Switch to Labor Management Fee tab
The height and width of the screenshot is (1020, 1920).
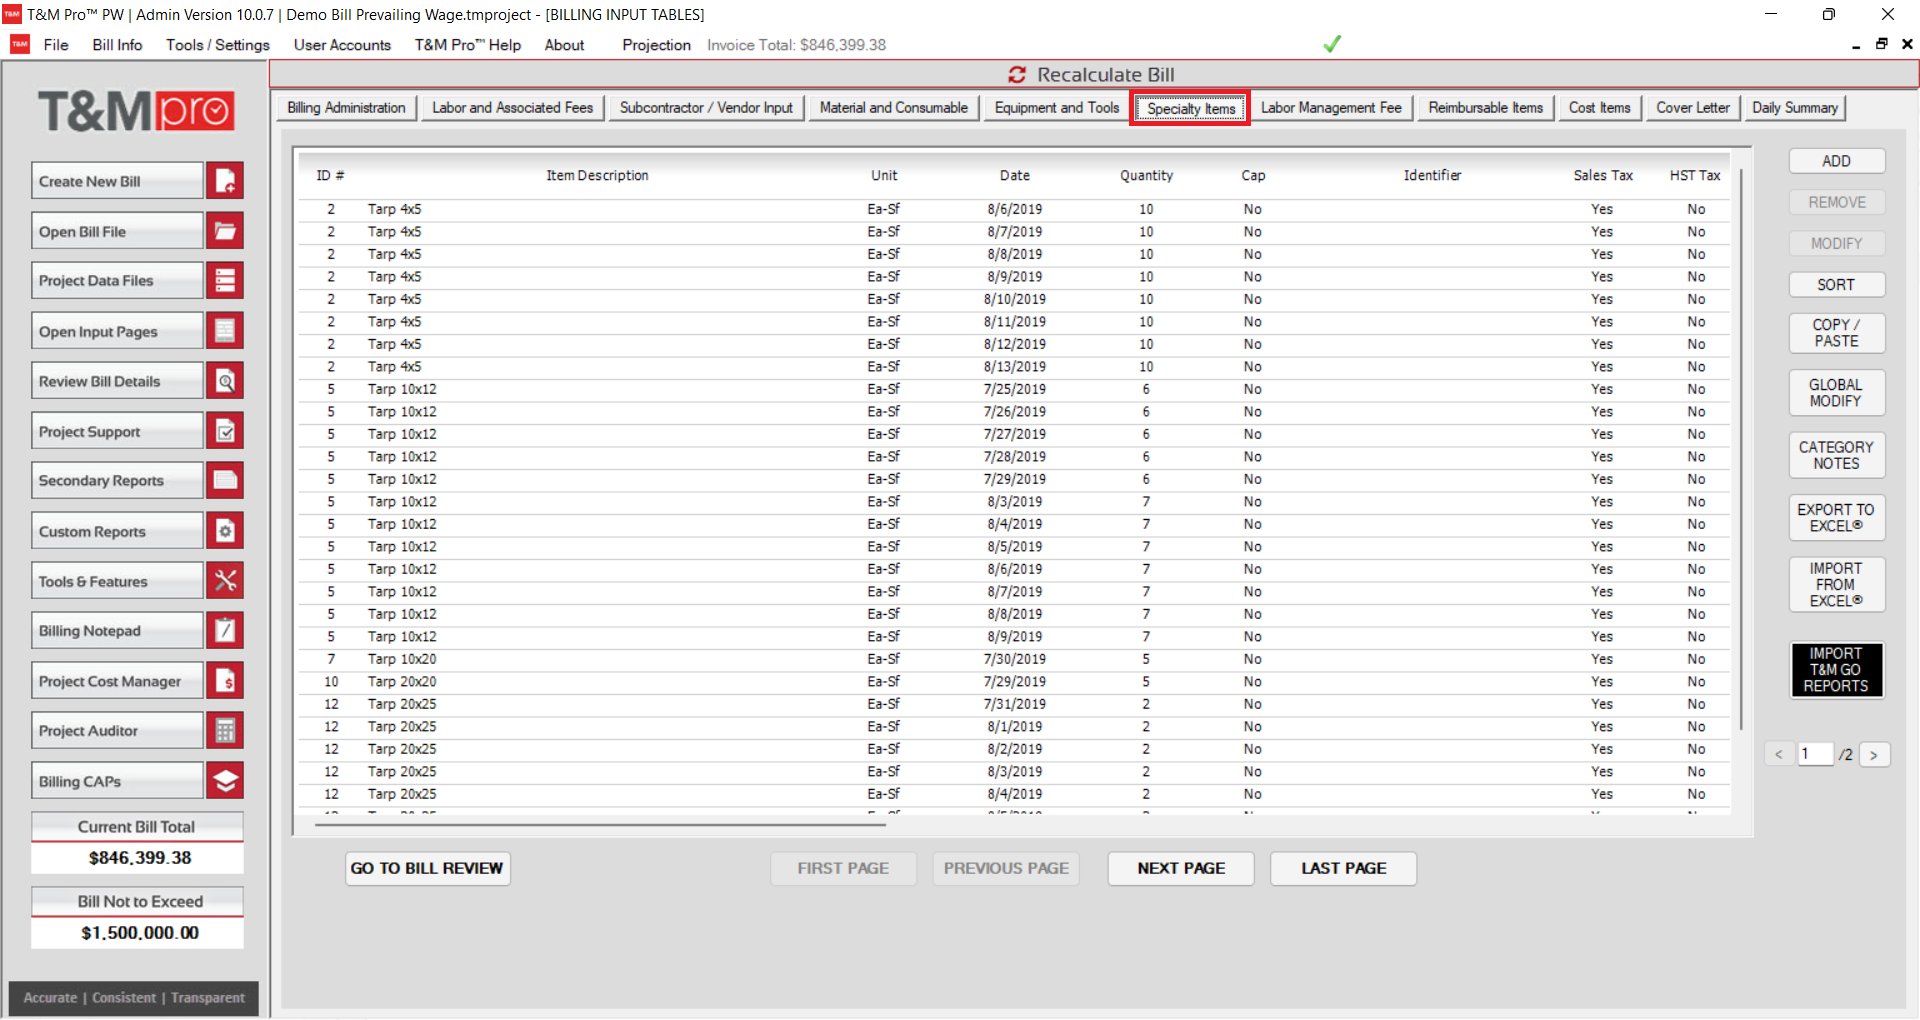pos(1331,108)
